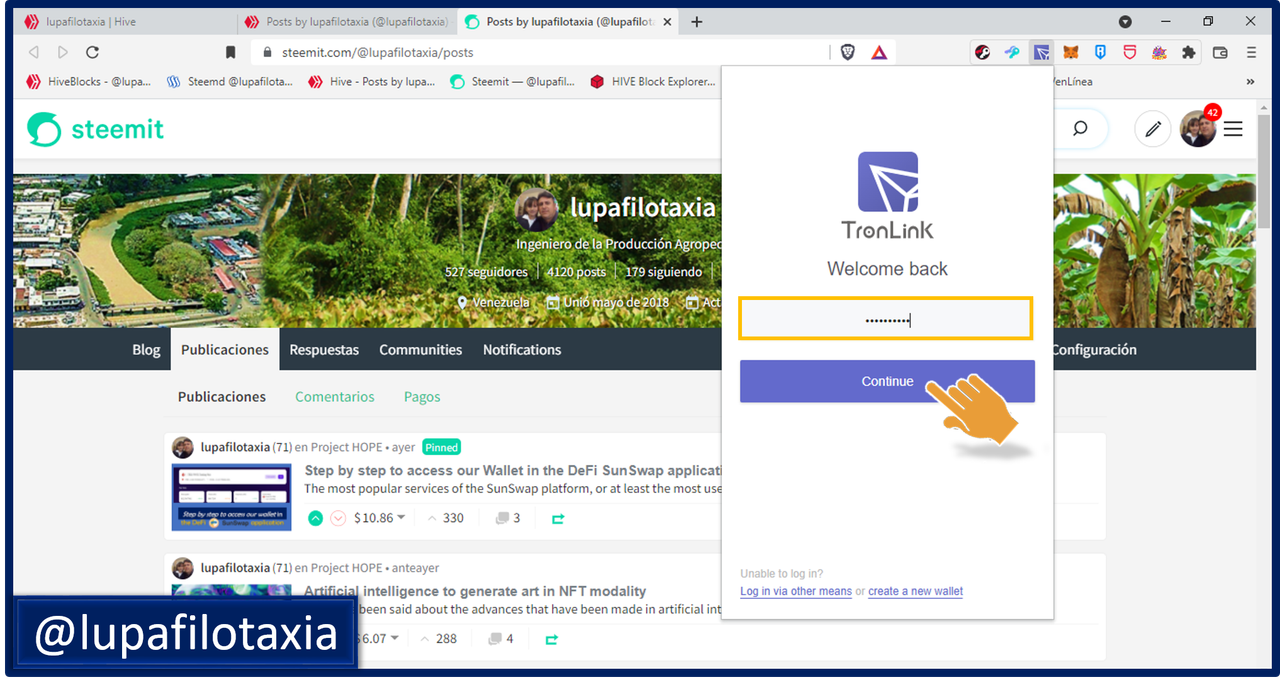Expand the $10.86 payout dropdown

pyautogui.click(x=379, y=518)
